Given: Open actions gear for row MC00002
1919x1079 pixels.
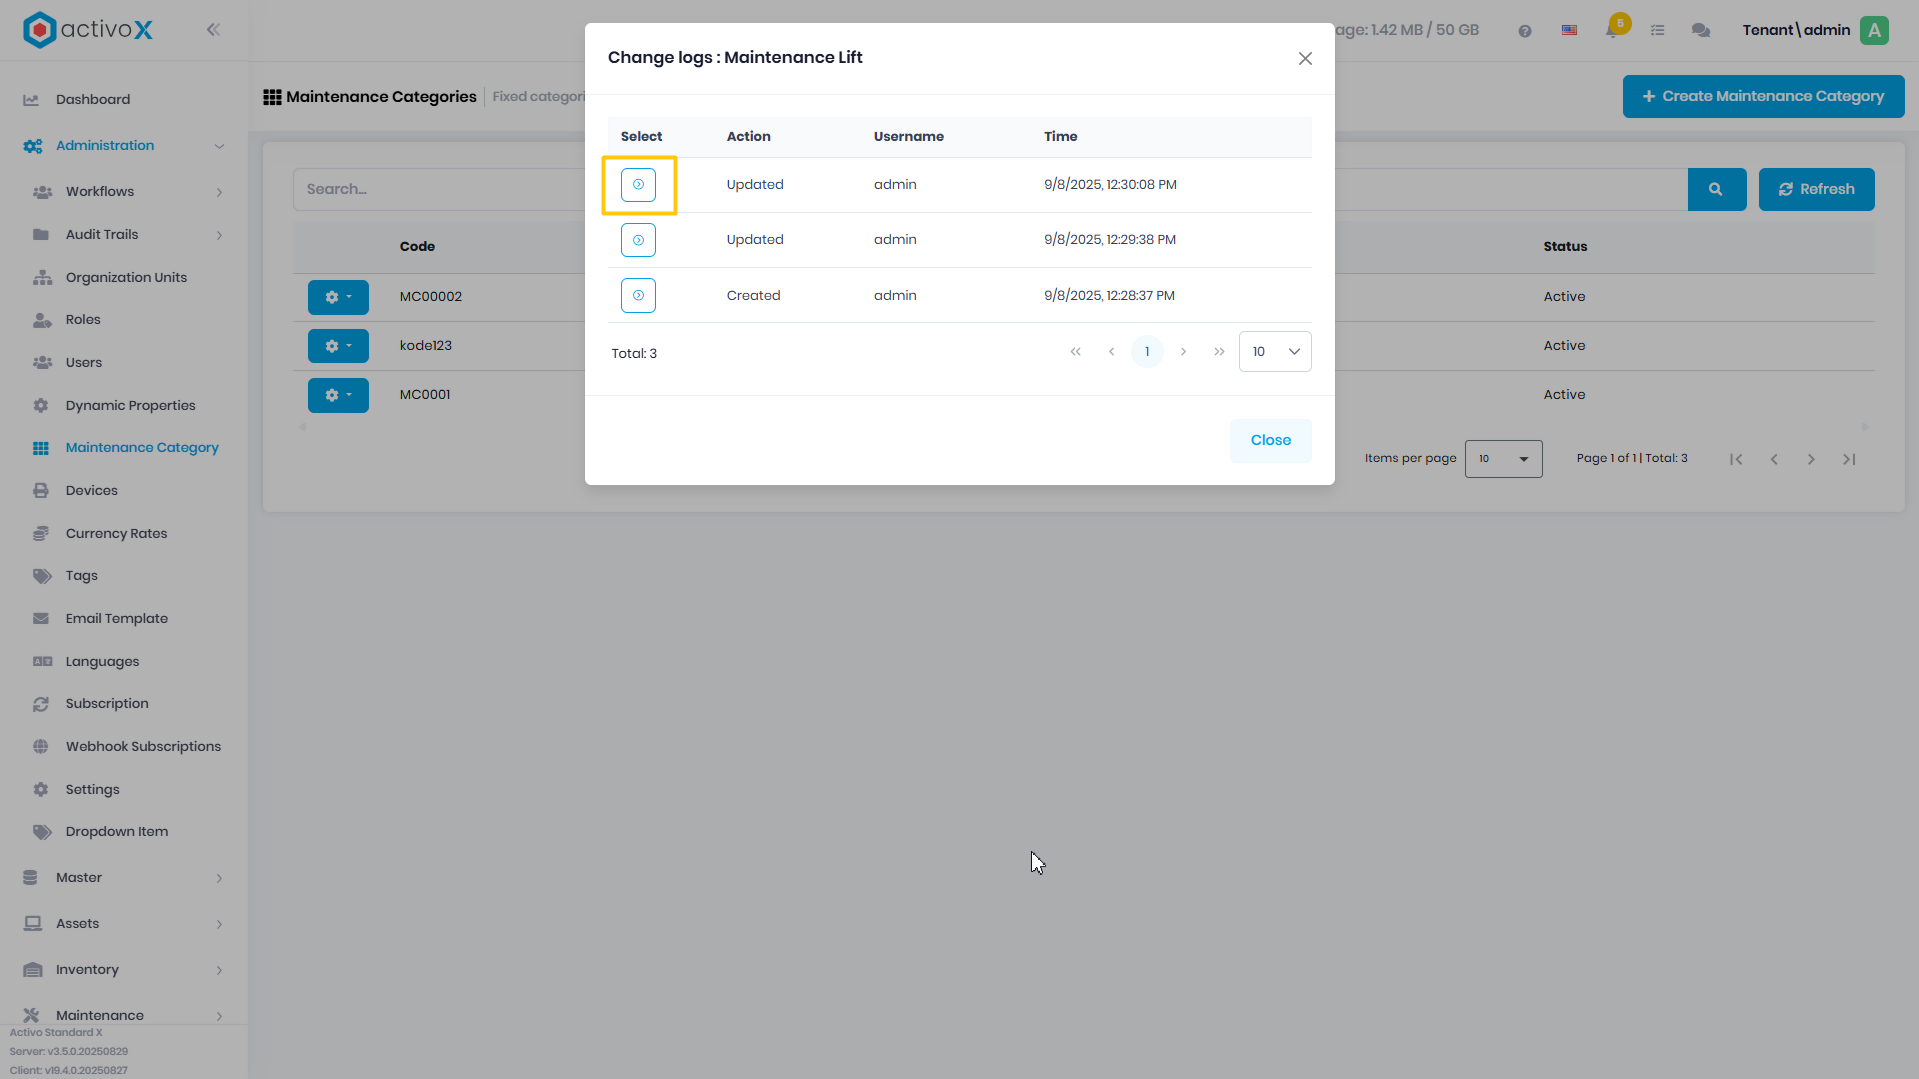Looking at the screenshot, I should coord(338,297).
